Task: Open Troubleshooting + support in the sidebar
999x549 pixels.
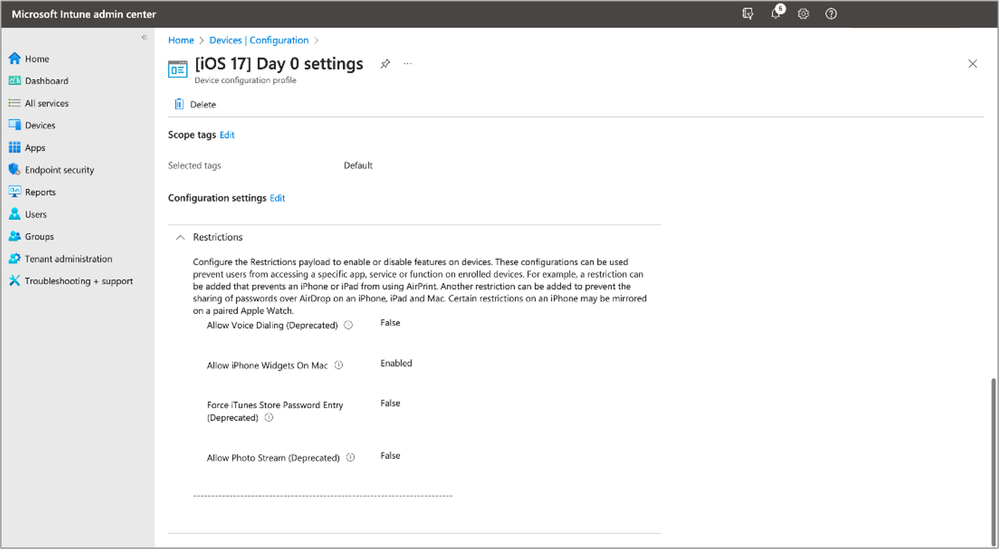Action: pyautogui.click(x=71, y=281)
